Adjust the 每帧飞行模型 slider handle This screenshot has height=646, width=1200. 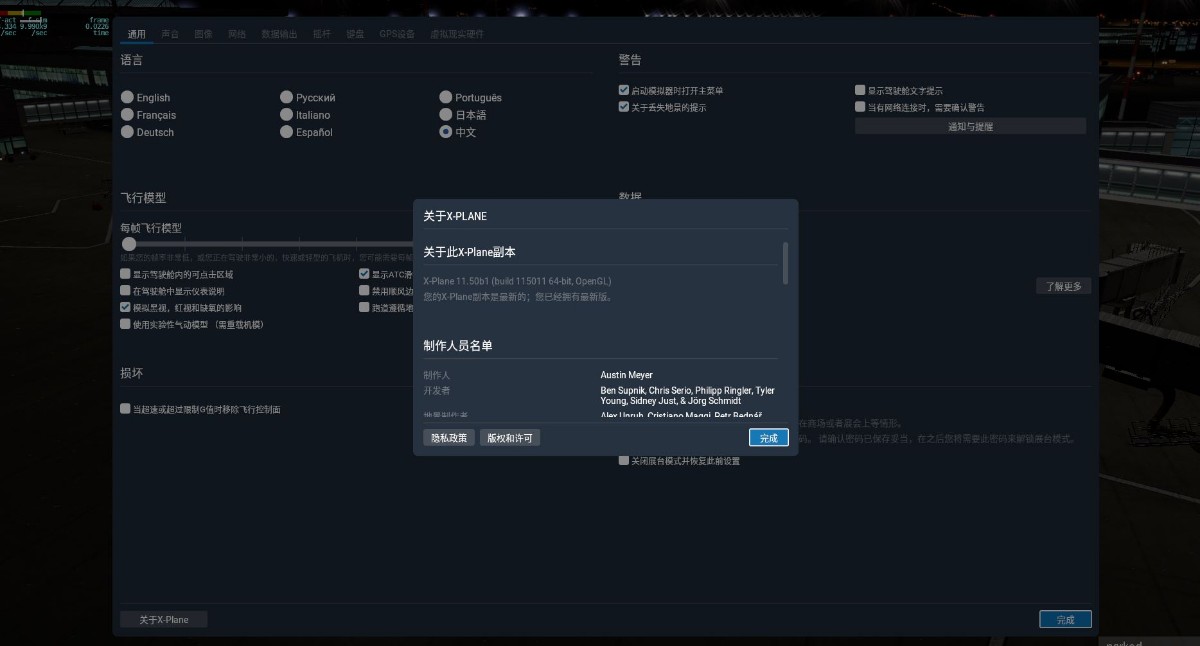pos(128,243)
